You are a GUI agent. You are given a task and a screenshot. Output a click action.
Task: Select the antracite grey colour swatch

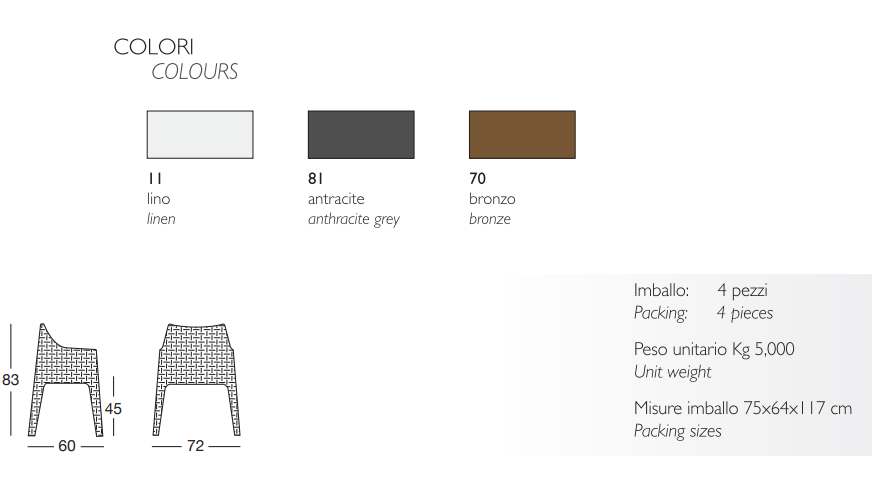(x=361, y=134)
